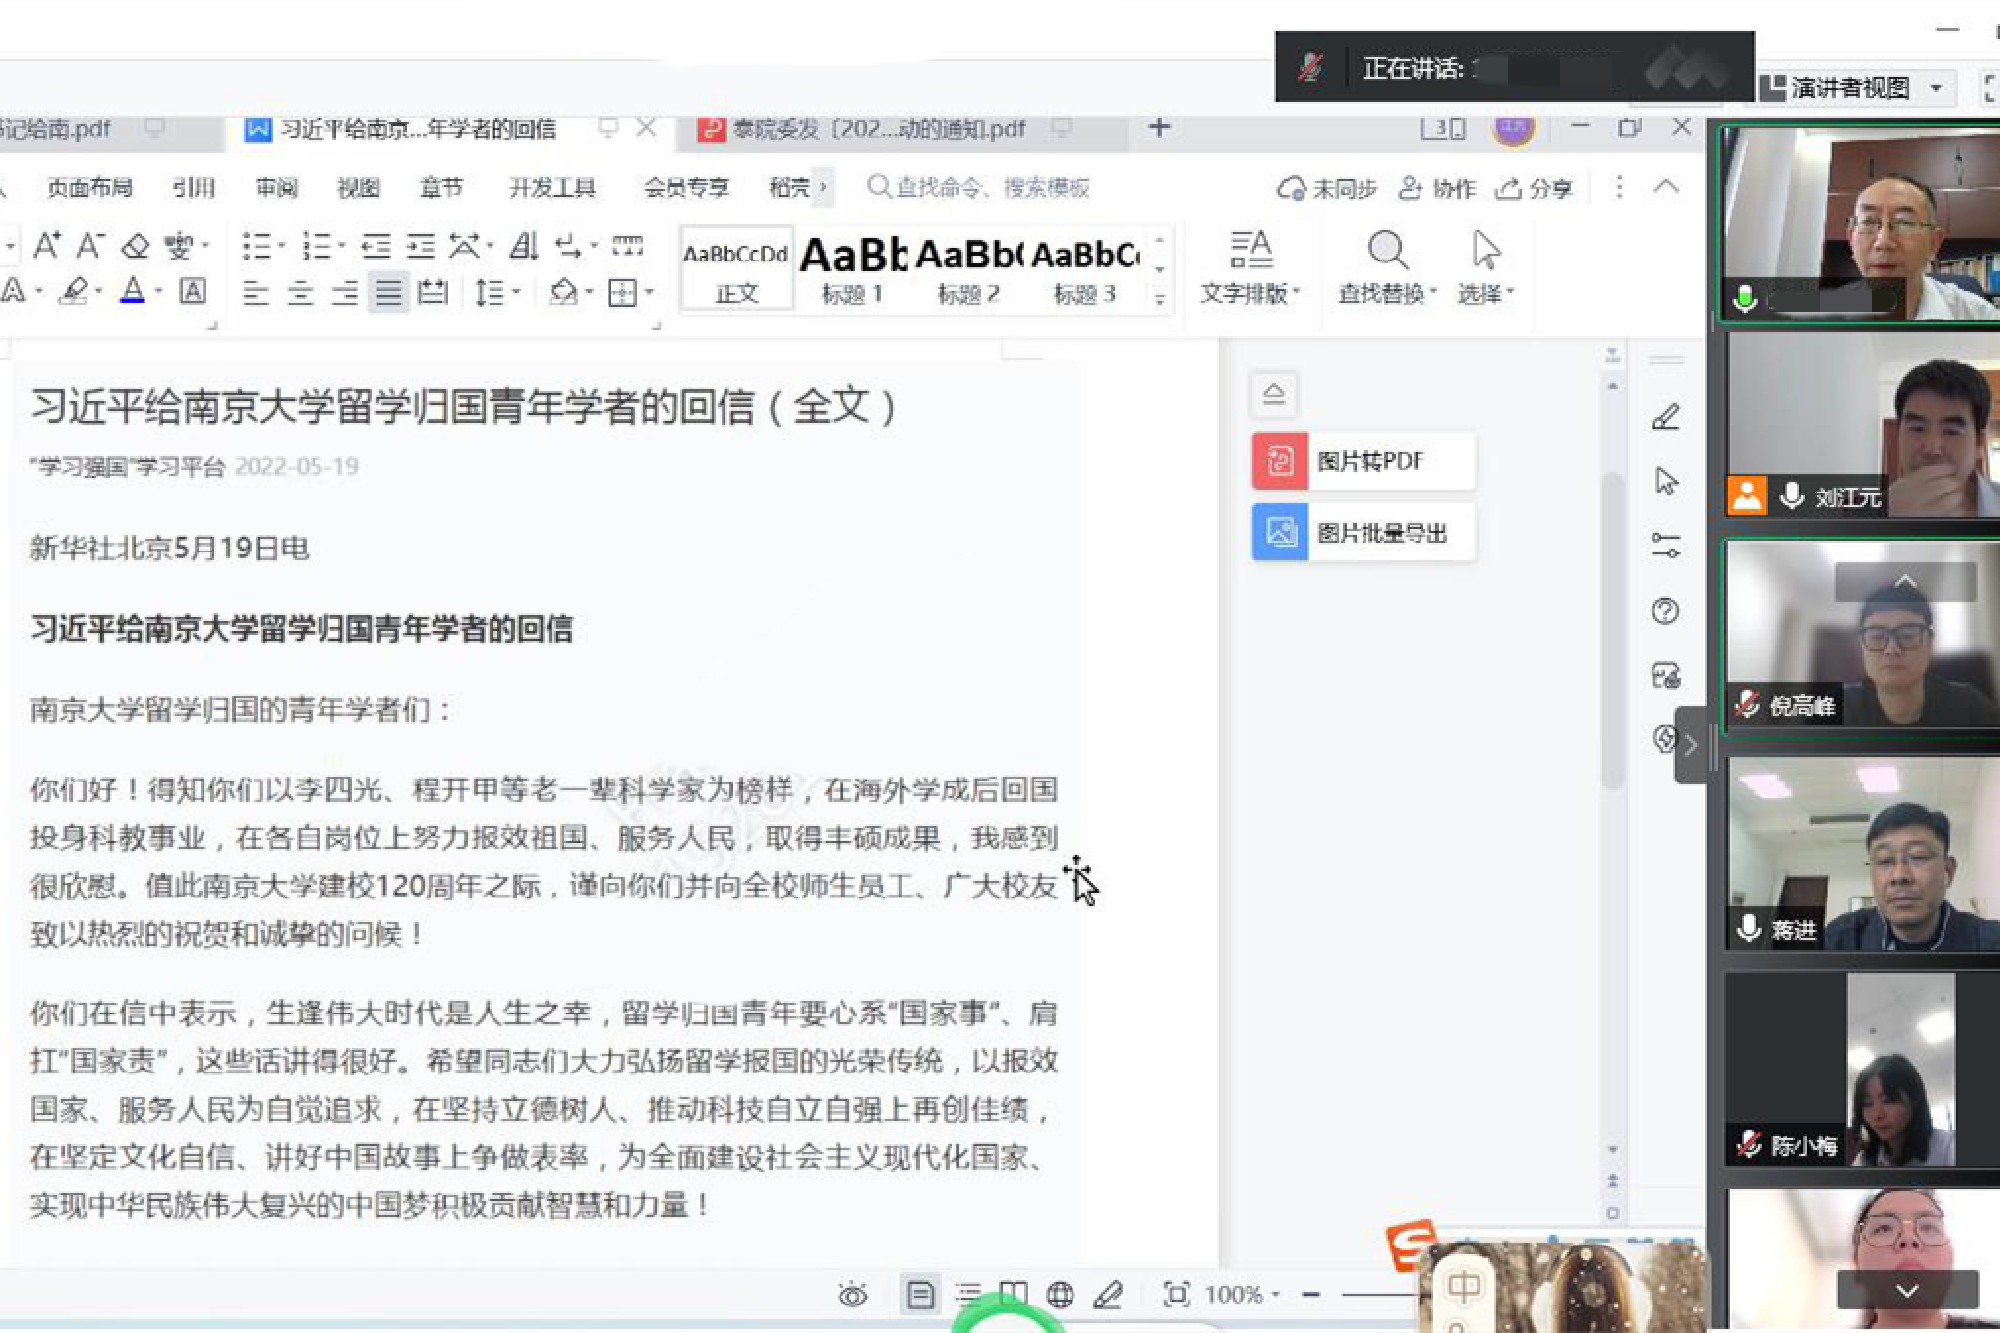Enable reading layout book view

[x=1013, y=1295]
